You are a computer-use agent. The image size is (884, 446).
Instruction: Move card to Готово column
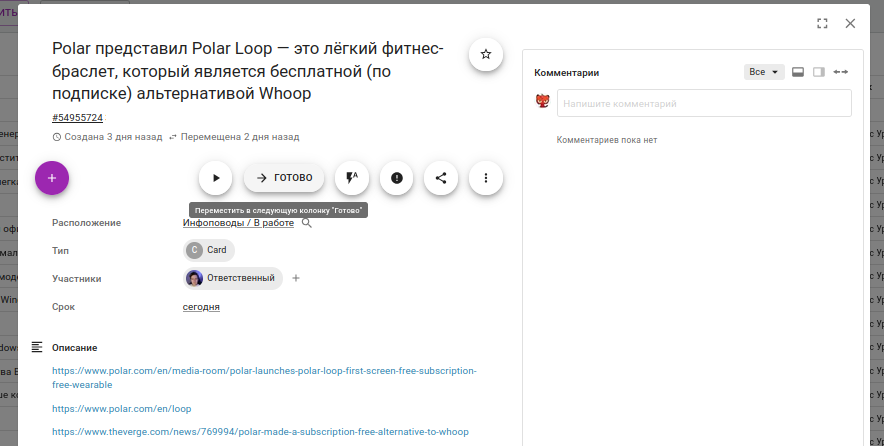pos(284,178)
